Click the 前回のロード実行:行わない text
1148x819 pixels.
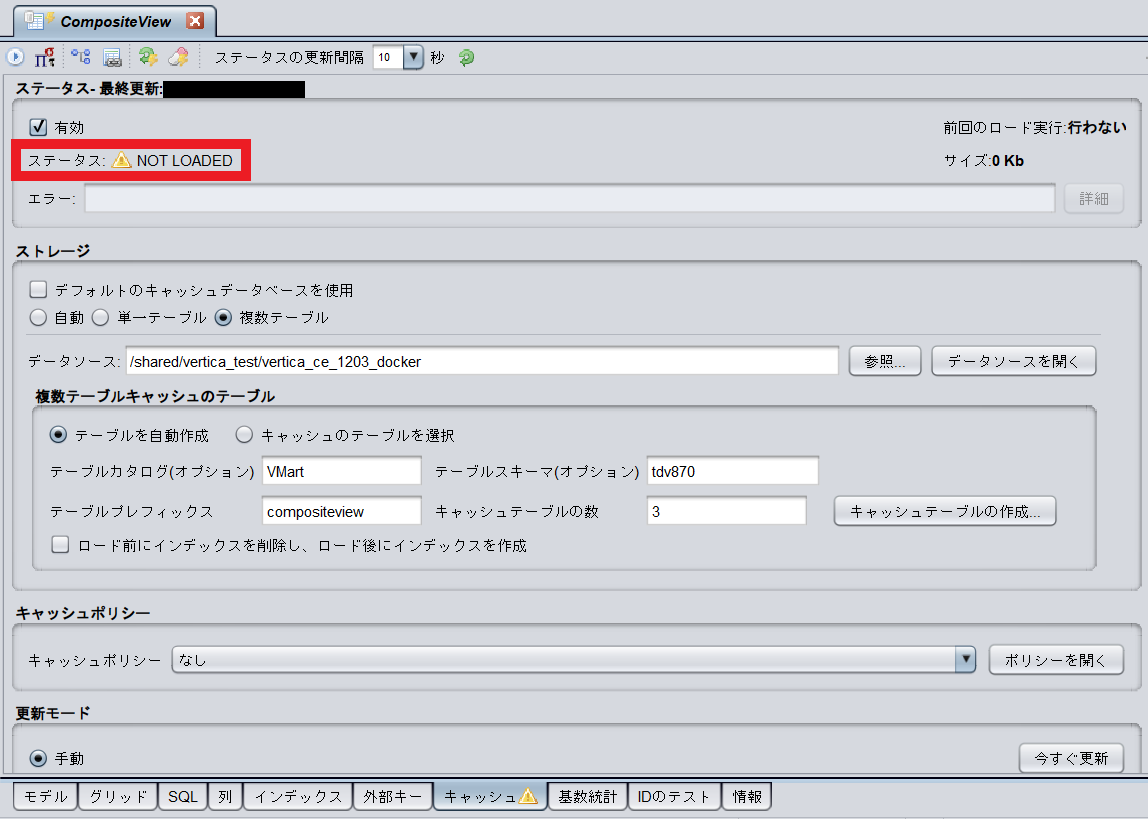pos(1035,127)
